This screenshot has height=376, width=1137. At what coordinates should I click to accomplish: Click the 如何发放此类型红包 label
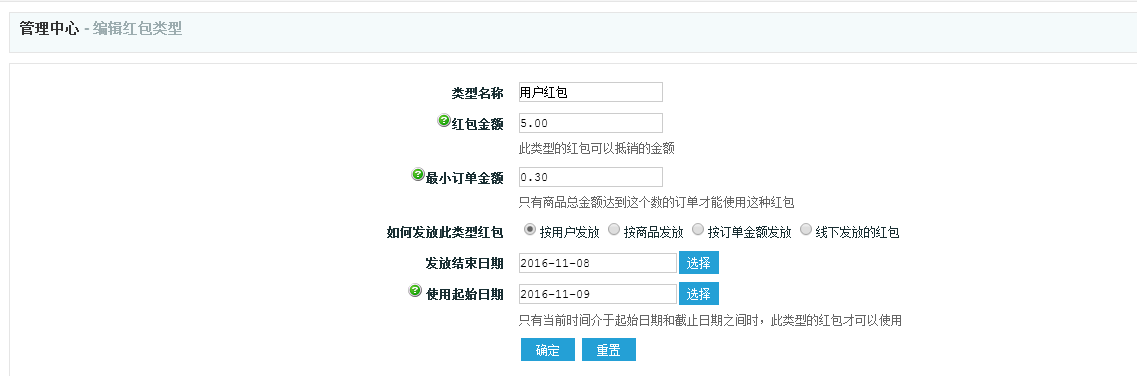tap(445, 233)
